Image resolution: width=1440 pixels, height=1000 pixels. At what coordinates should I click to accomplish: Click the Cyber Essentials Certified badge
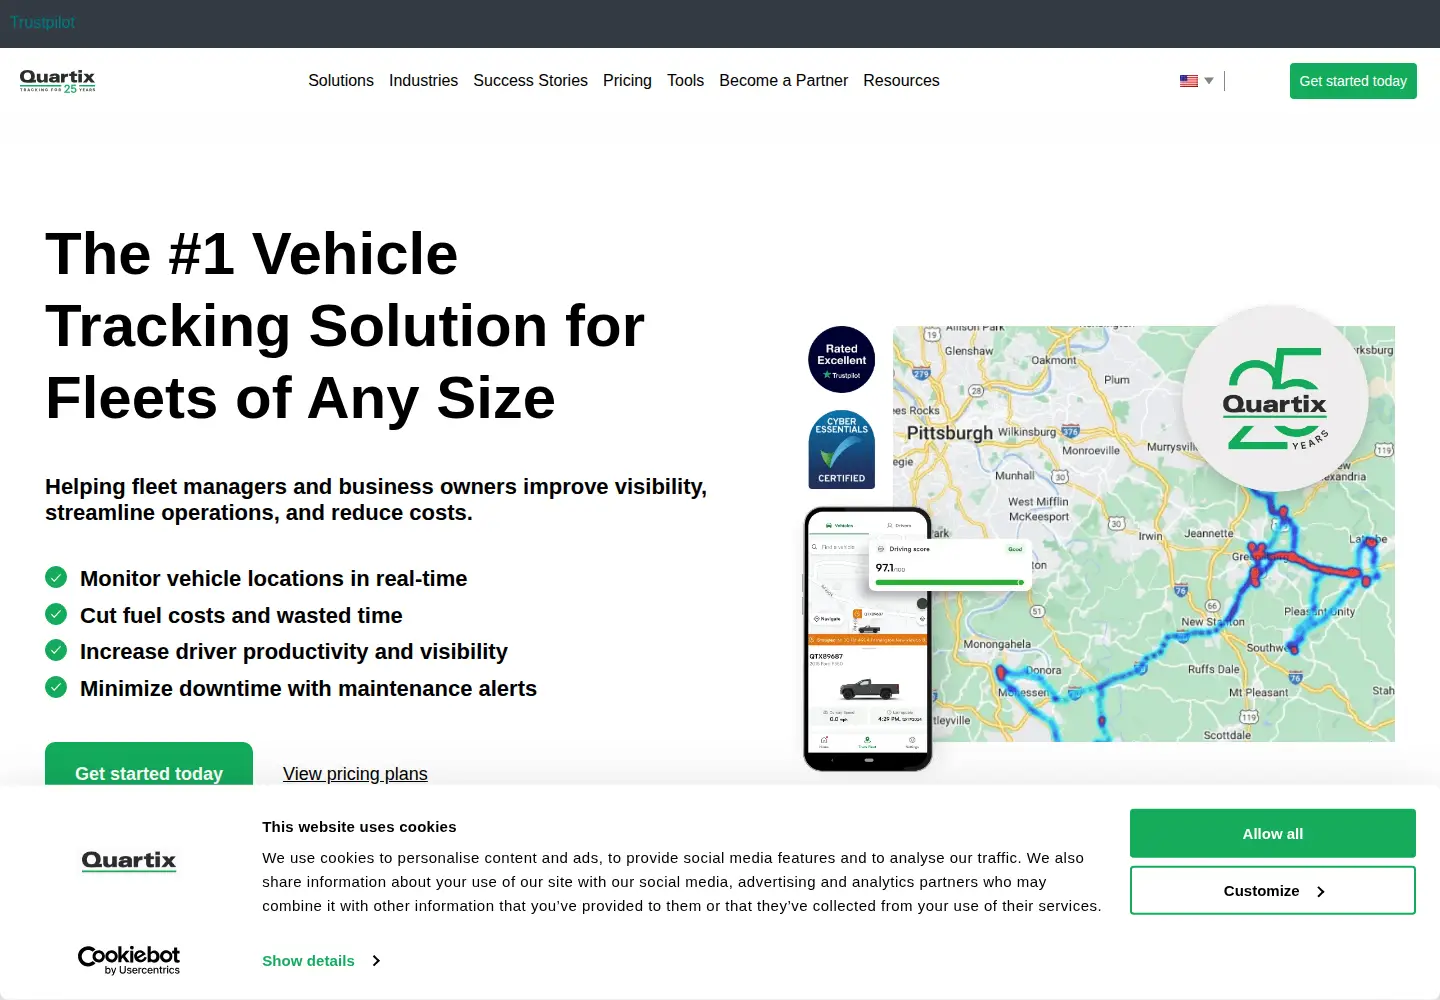(841, 450)
